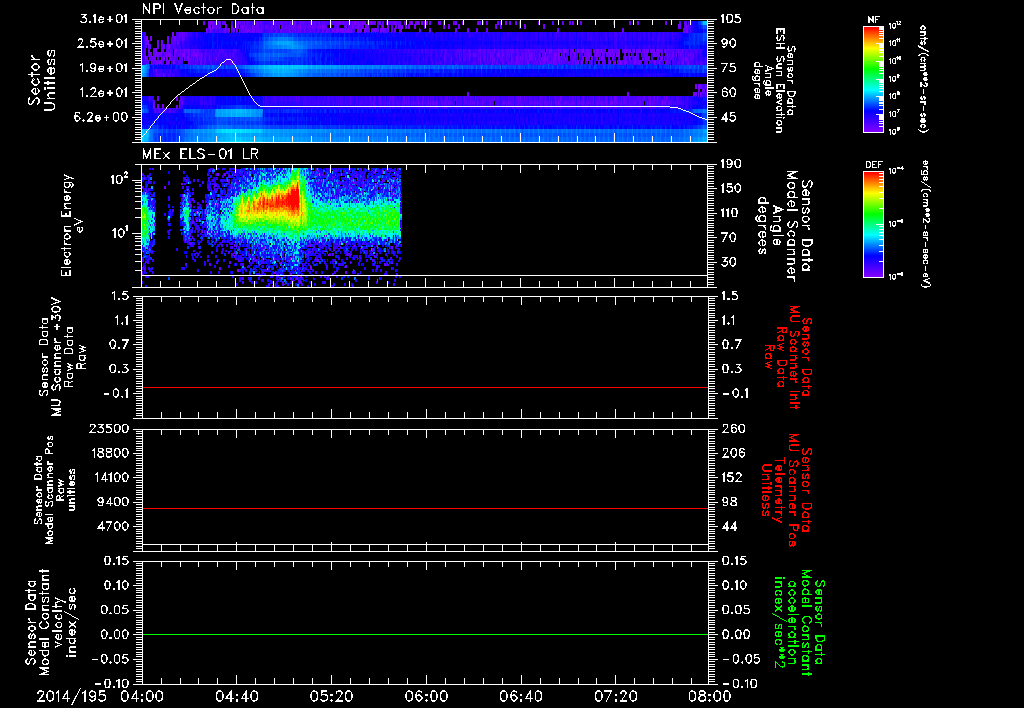Click the NF label above the color bar
Image resolution: width=1024 pixels, height=708 pixels.
point(873,20)
